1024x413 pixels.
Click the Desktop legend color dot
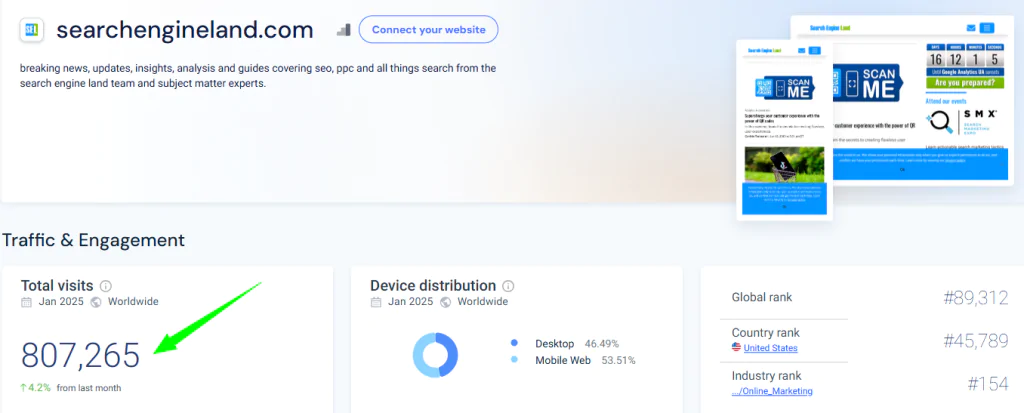(514, 343)
